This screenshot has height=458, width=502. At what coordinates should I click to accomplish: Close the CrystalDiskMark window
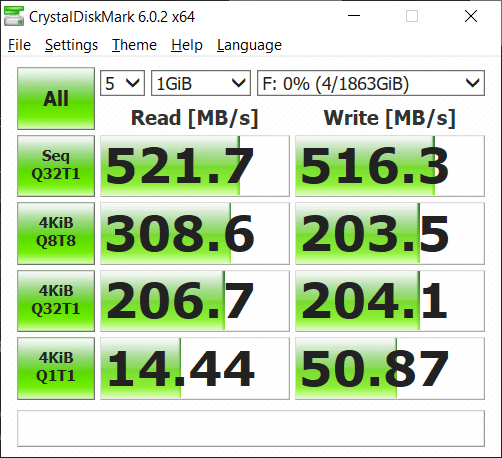[471, 16]
